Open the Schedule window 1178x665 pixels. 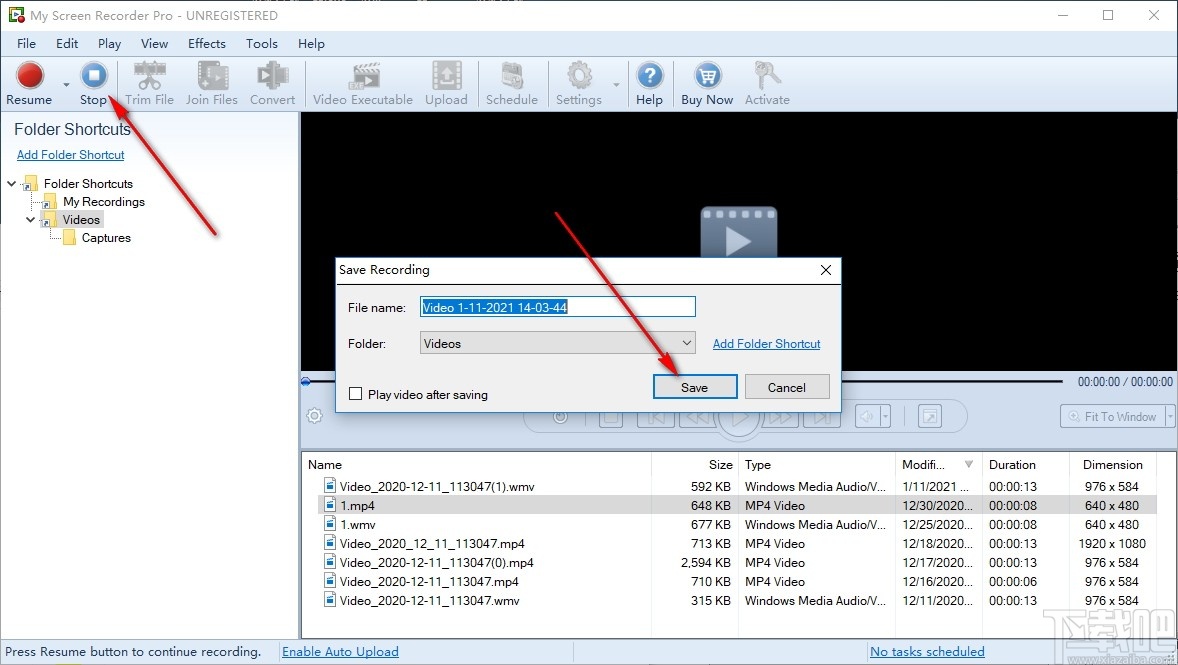click(x=512, y=83)
